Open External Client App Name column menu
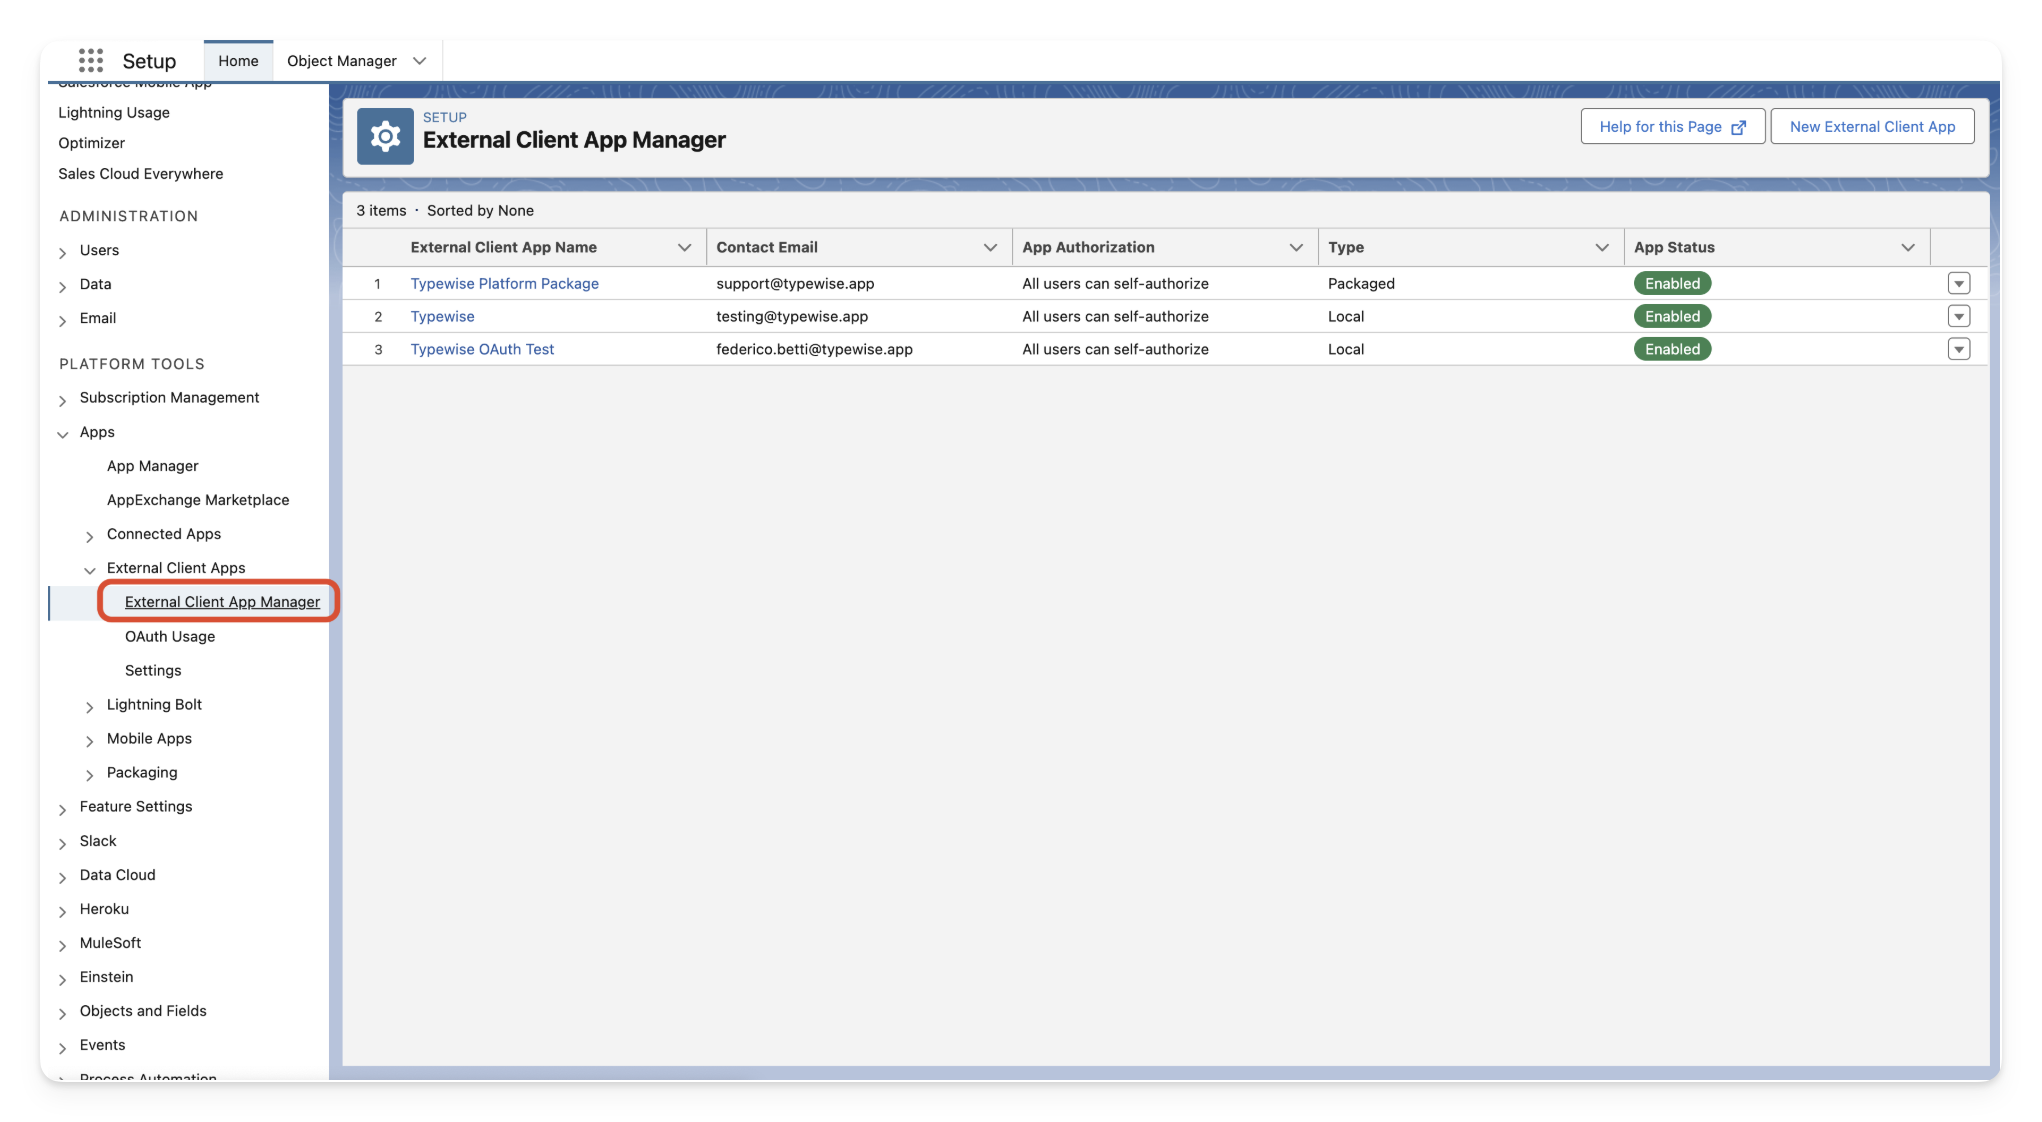 click(x=684, y=248)
